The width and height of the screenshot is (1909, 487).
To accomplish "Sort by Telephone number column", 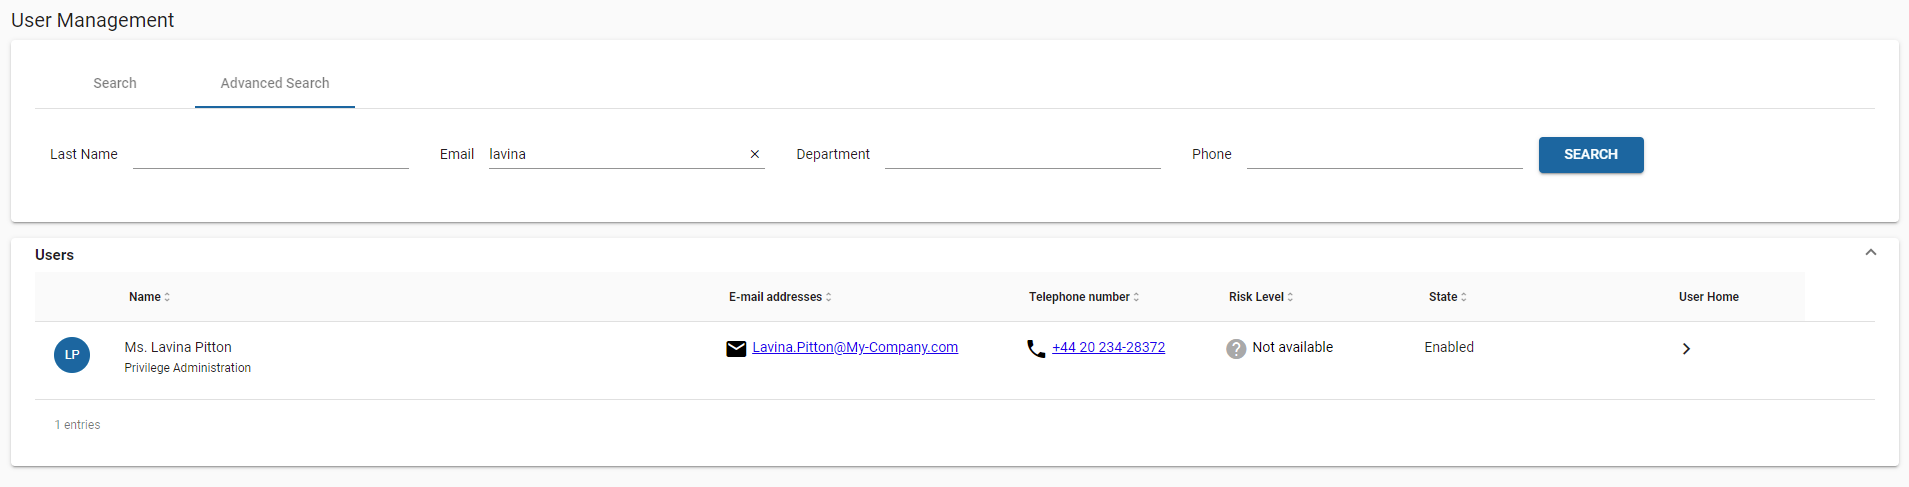I will (x=1083, y=297).
